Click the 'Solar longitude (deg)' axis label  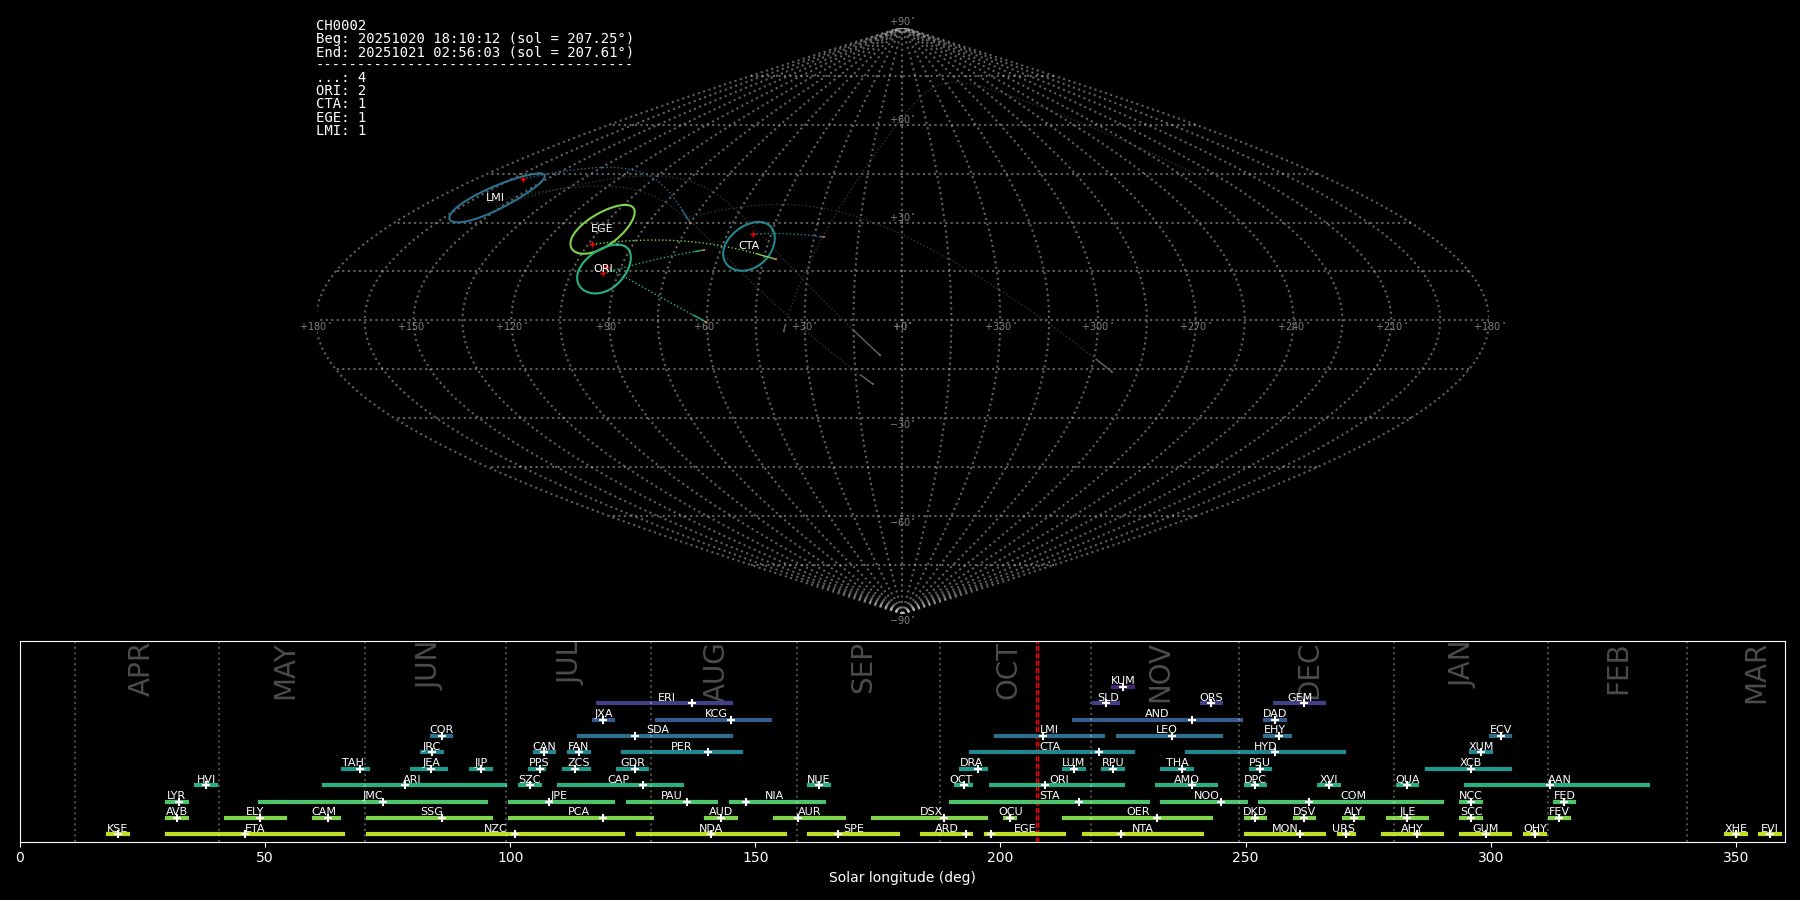tap(902, 878)
